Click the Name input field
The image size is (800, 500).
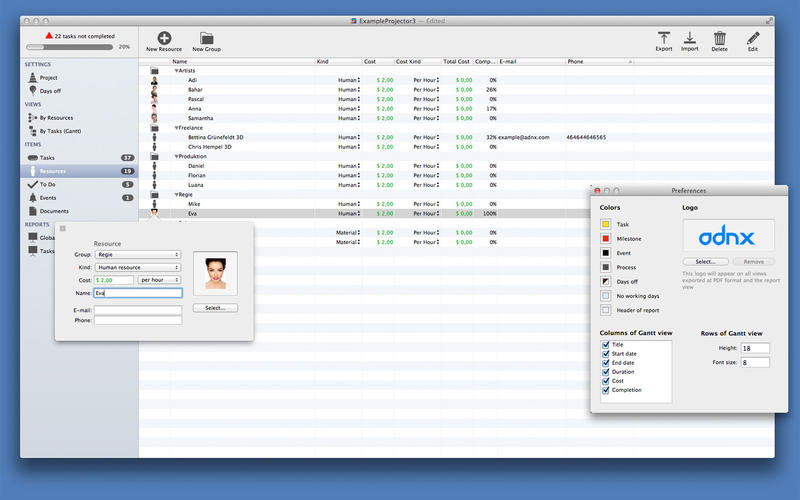coord(138,293)
